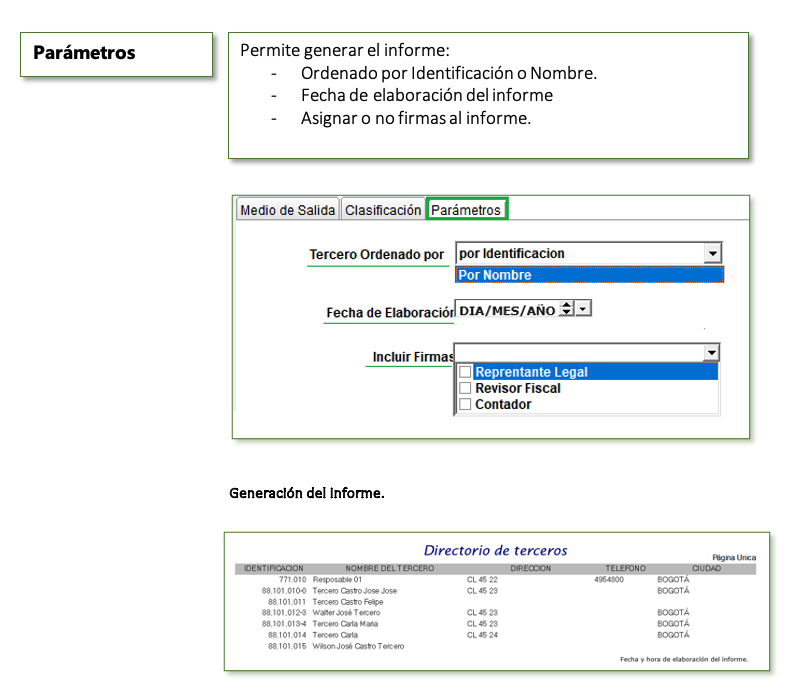
Task: Switch to the Clasificación tab
Action: point(383,210)
